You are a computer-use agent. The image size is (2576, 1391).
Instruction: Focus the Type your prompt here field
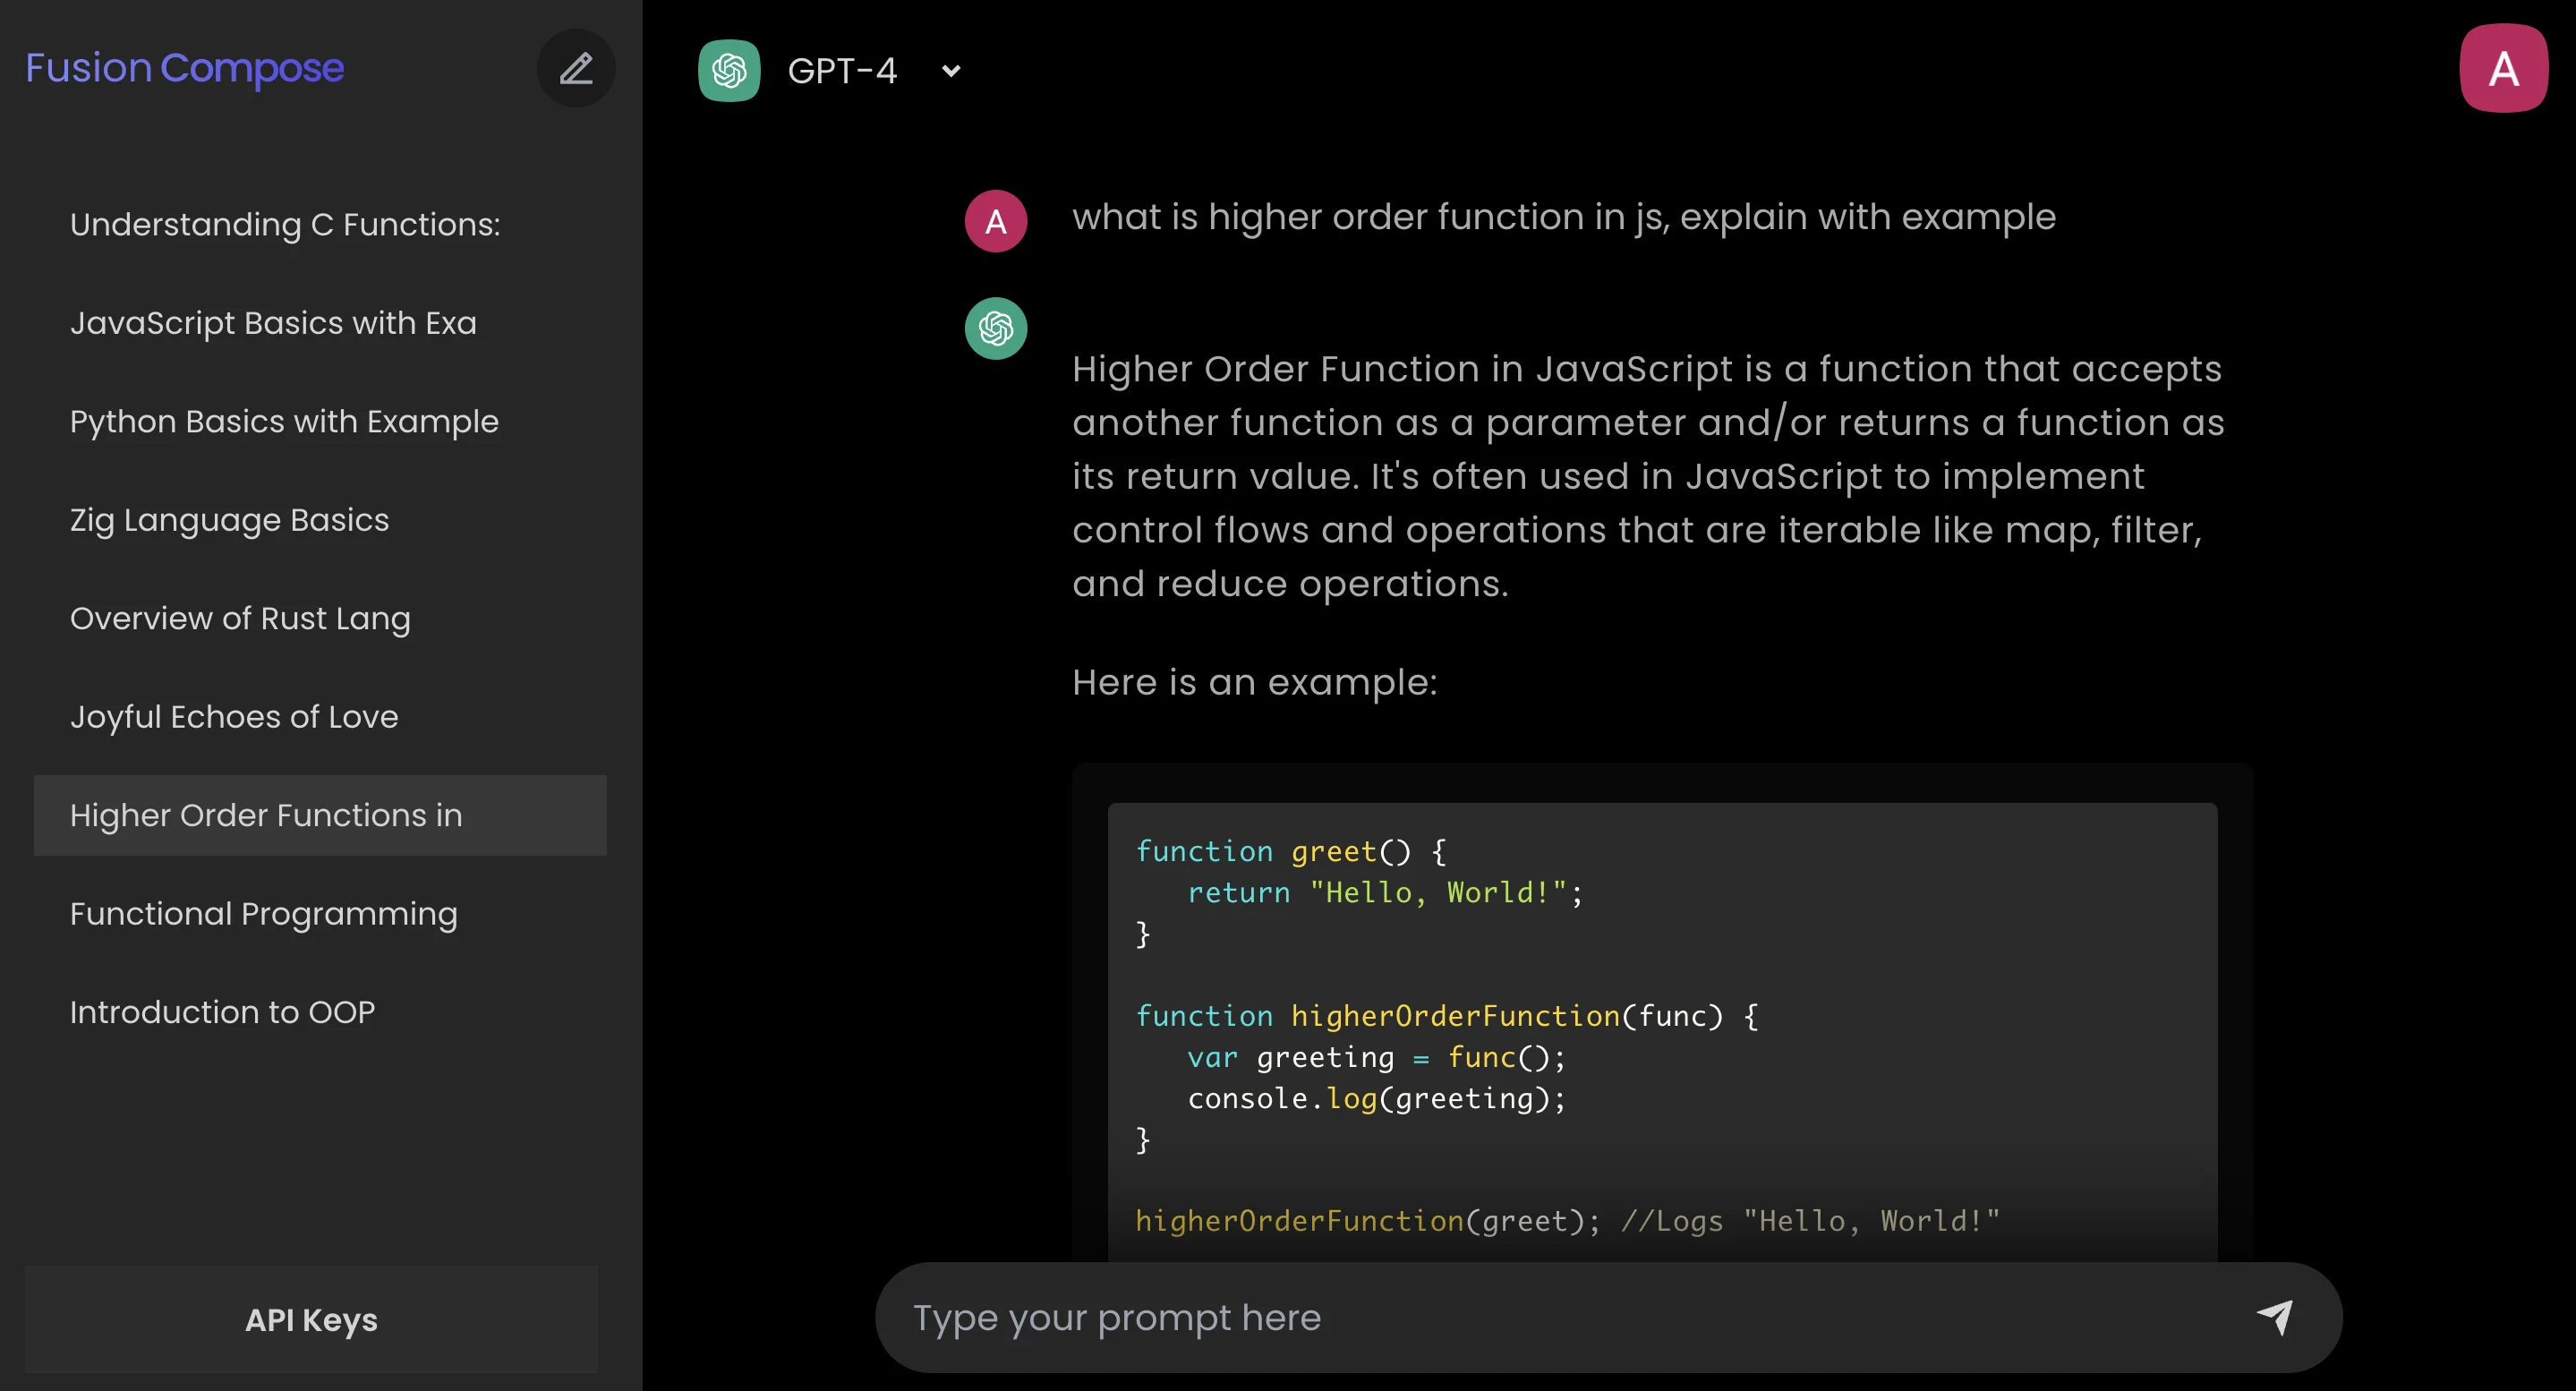[x=1560, y=1317]
